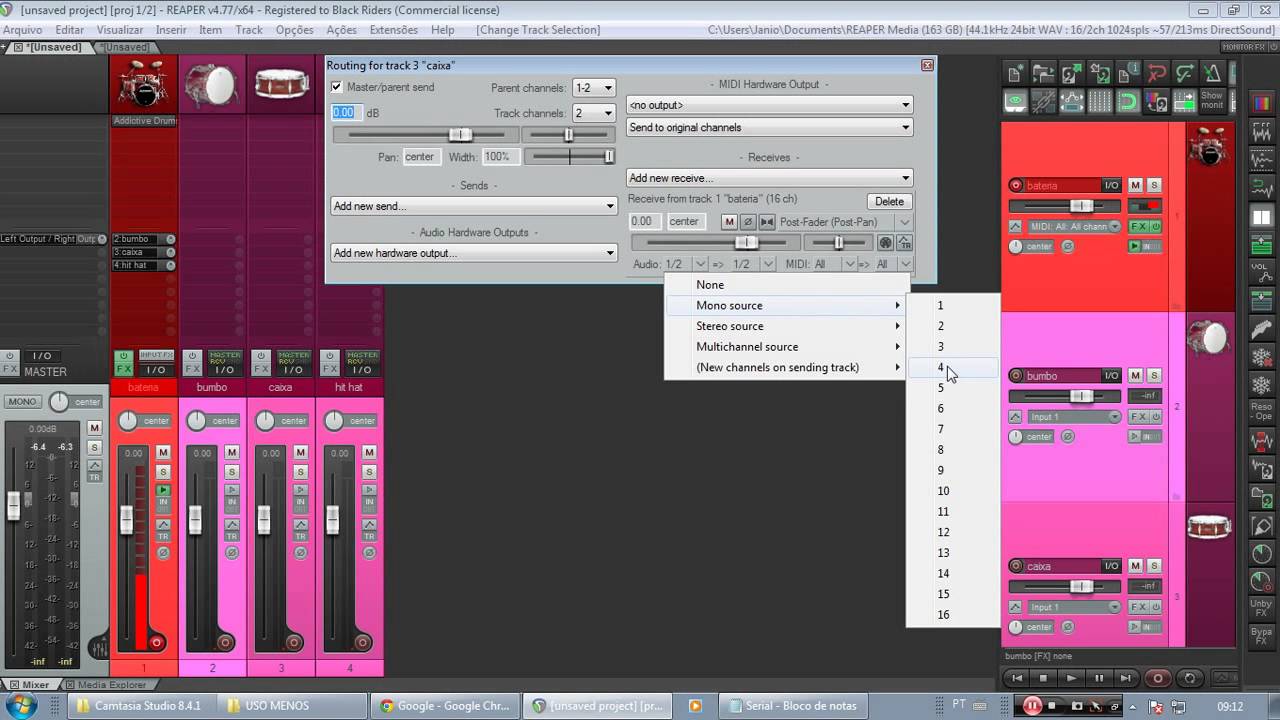
Task: Click the transport Record button
Action: [x=1158, y=678]
